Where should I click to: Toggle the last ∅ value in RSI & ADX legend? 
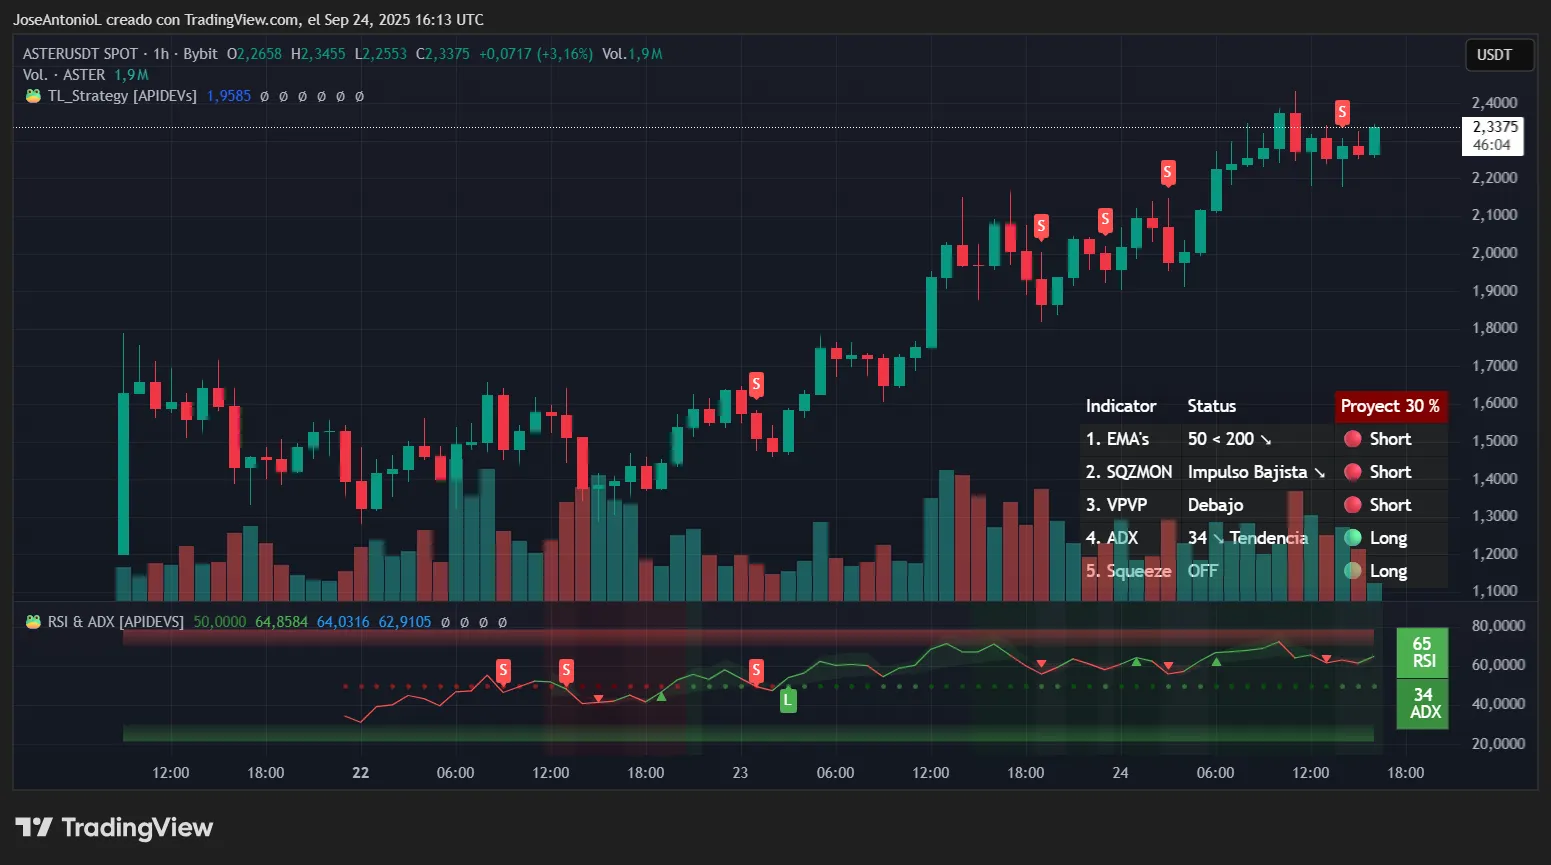(501, 622)
